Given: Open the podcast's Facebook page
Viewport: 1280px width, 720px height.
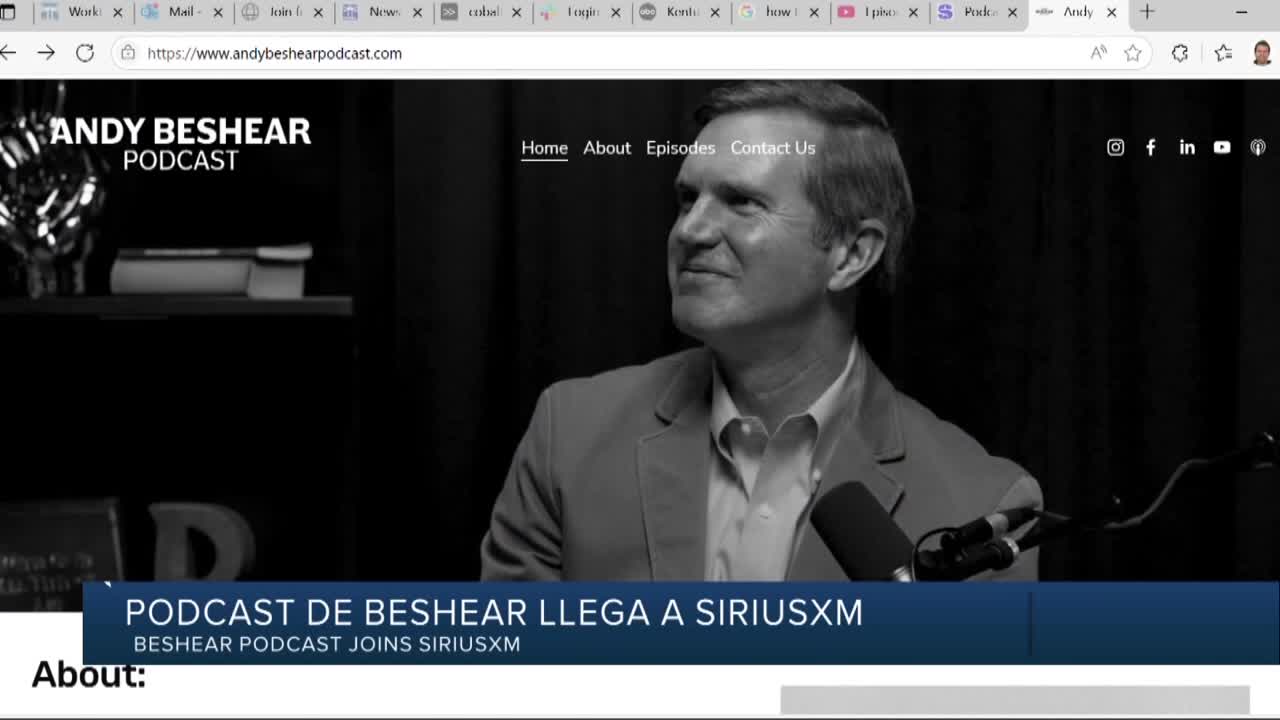Looking at the screenshot, I should (x=1151, y=147).
